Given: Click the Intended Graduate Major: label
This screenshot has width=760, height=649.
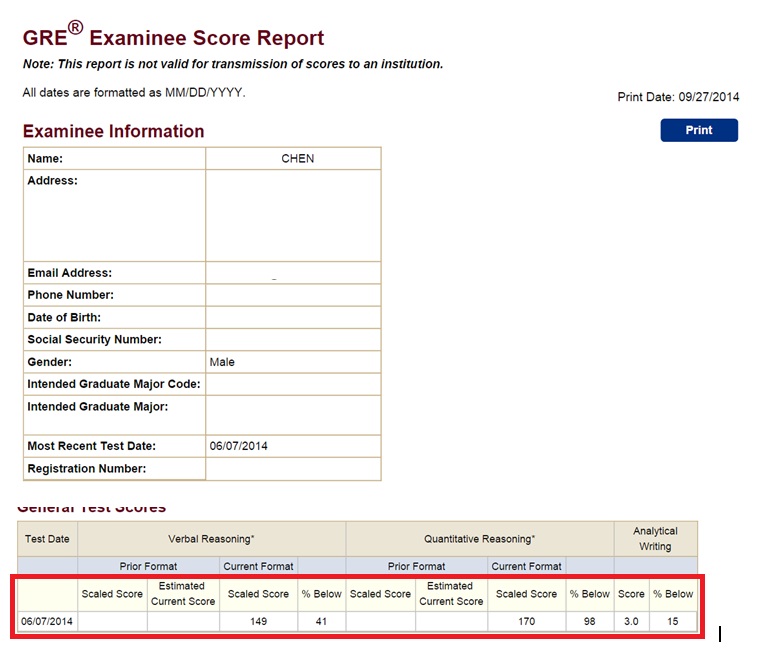Looking at the screenshot, I should coord(97,407).
